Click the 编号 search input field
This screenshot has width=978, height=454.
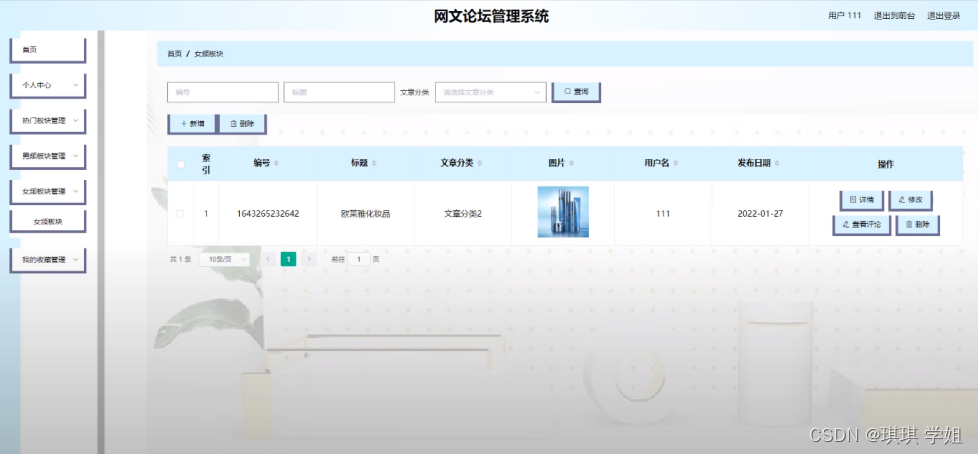pos(223,92)
